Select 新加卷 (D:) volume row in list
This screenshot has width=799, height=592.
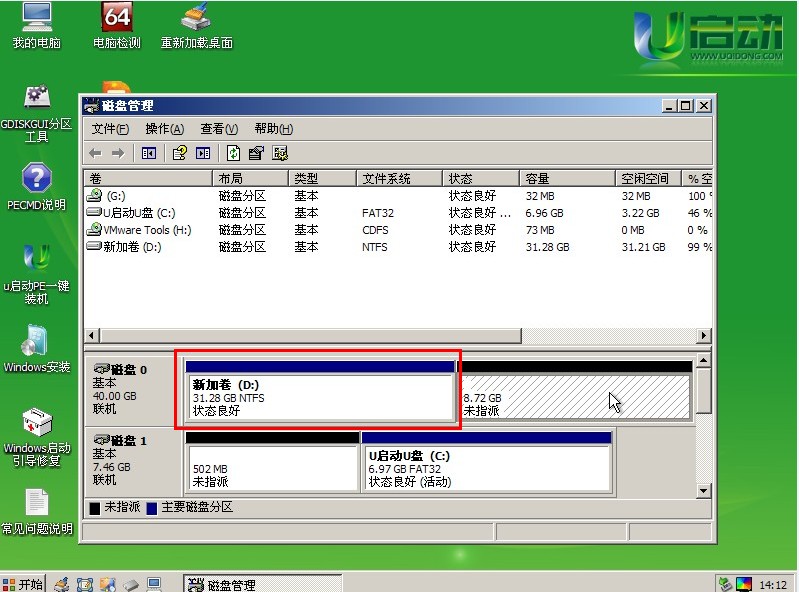click(398, 247)
